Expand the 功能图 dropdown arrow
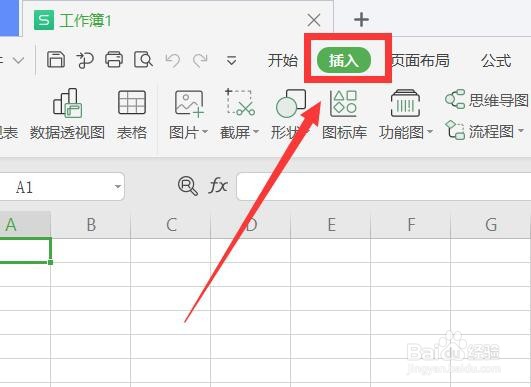Viewport: 531px width, 387px height. 430,132
